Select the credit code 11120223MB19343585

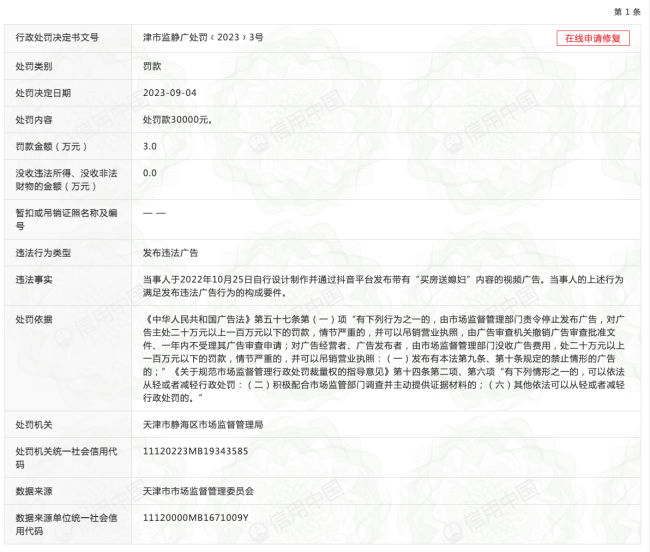tap(195, 451)
